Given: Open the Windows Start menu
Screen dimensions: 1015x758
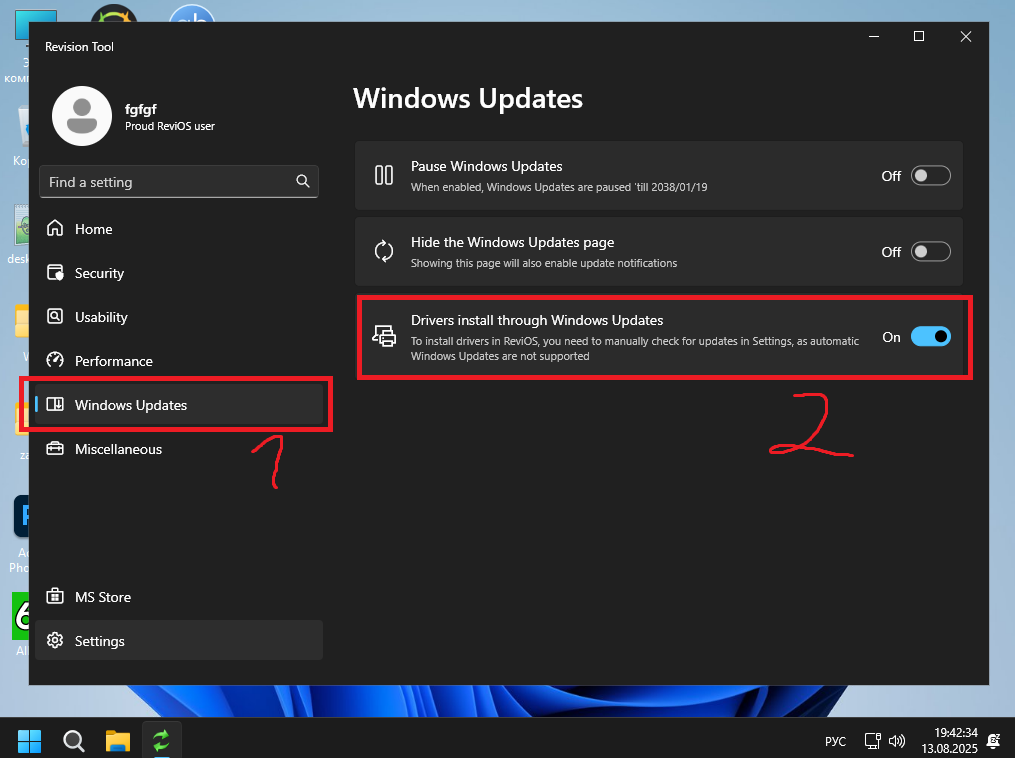Looking at the screenshot, I should coord(29,741).
